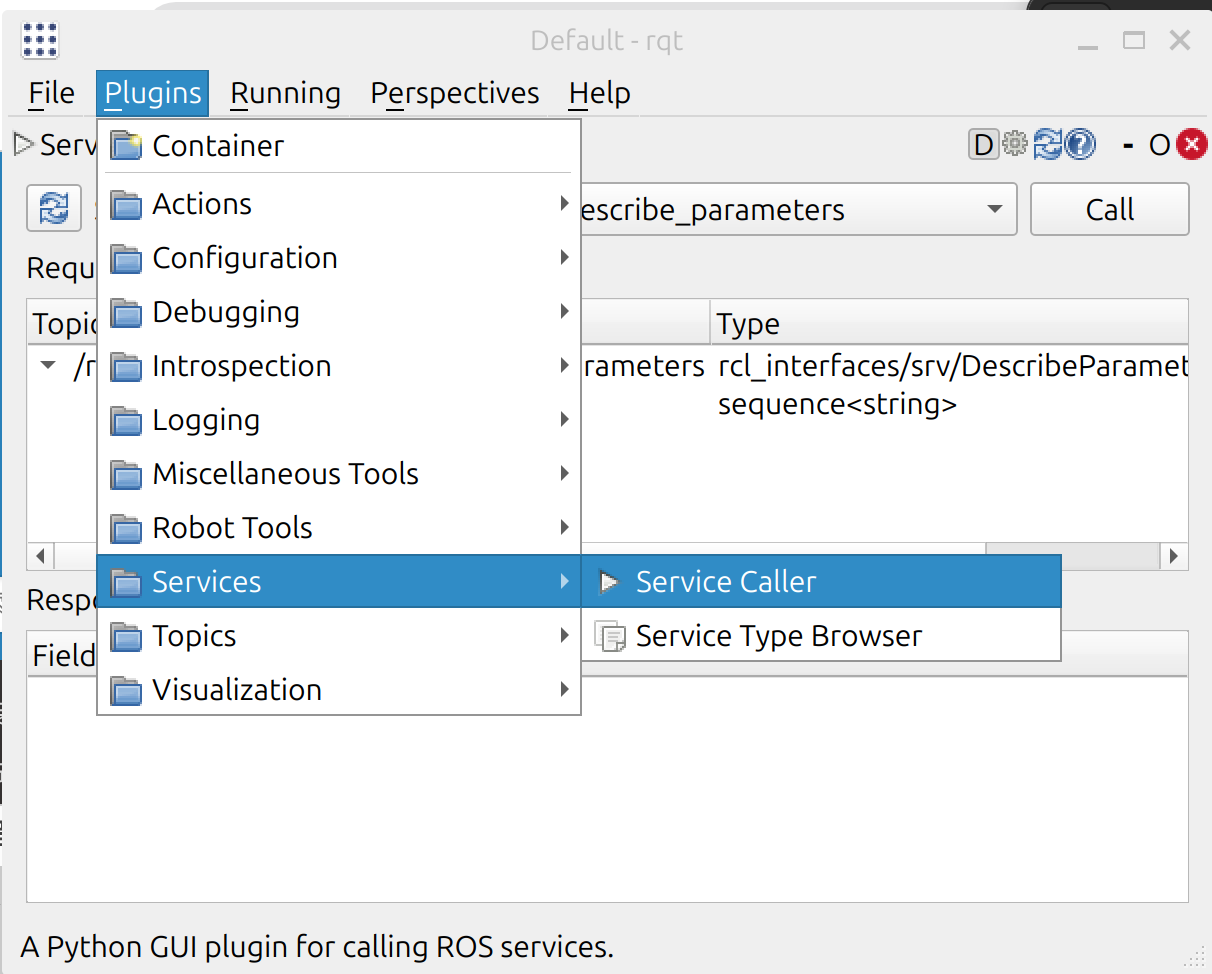Open plugin configuration gear icon
The width and height of the screenshot is (1212, 974).
(1015, 146)
